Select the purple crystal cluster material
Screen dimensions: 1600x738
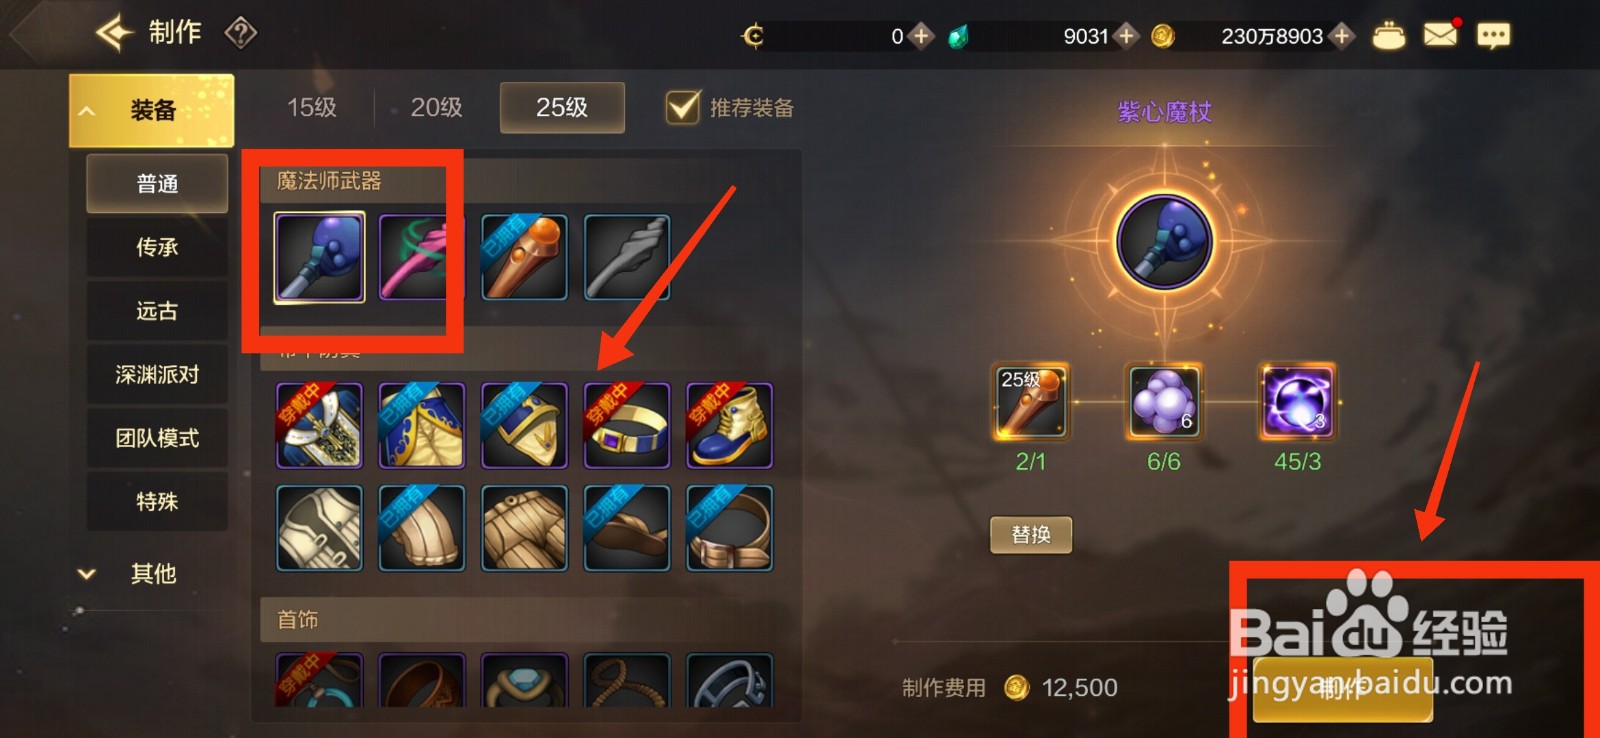click(x=1163, y=401)
